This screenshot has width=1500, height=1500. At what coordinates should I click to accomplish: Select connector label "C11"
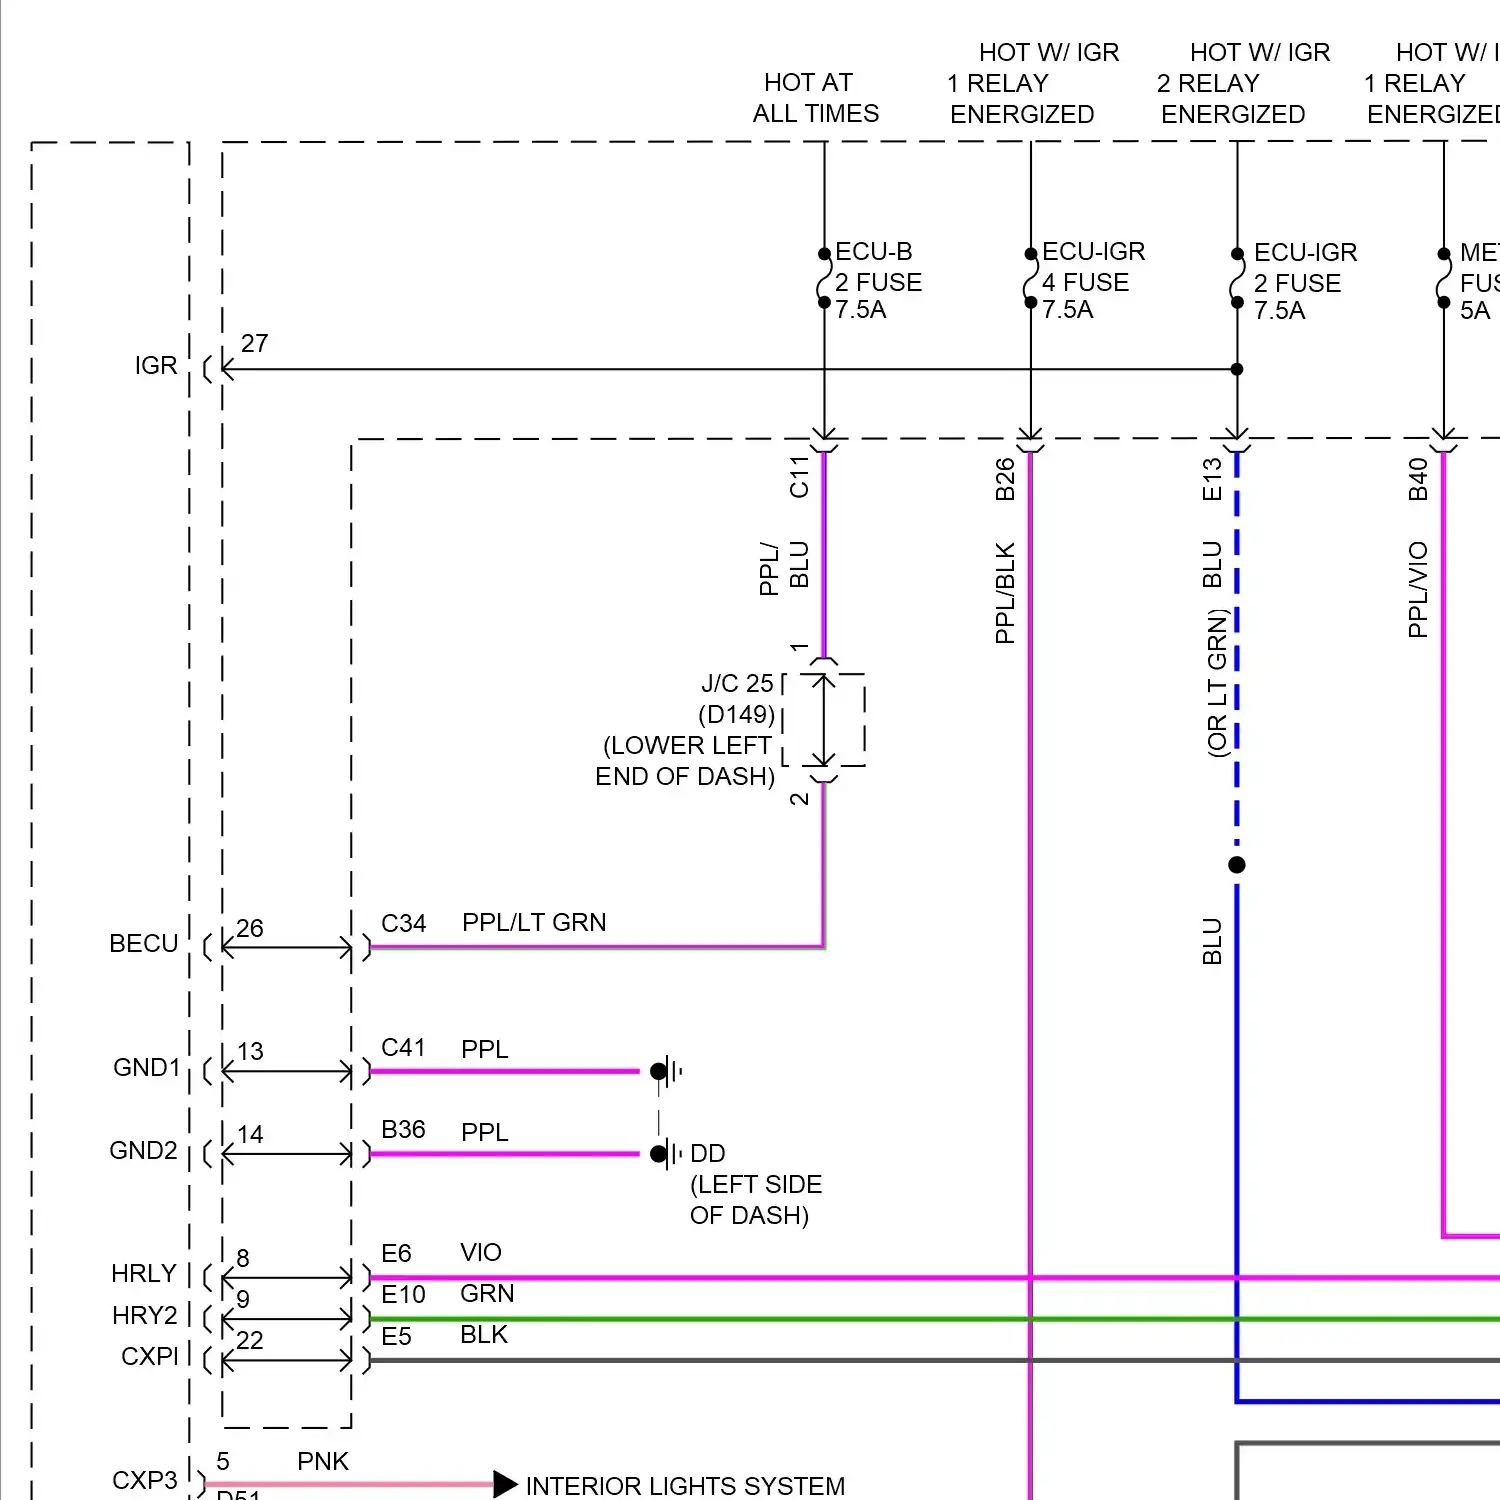click(799, 477)
